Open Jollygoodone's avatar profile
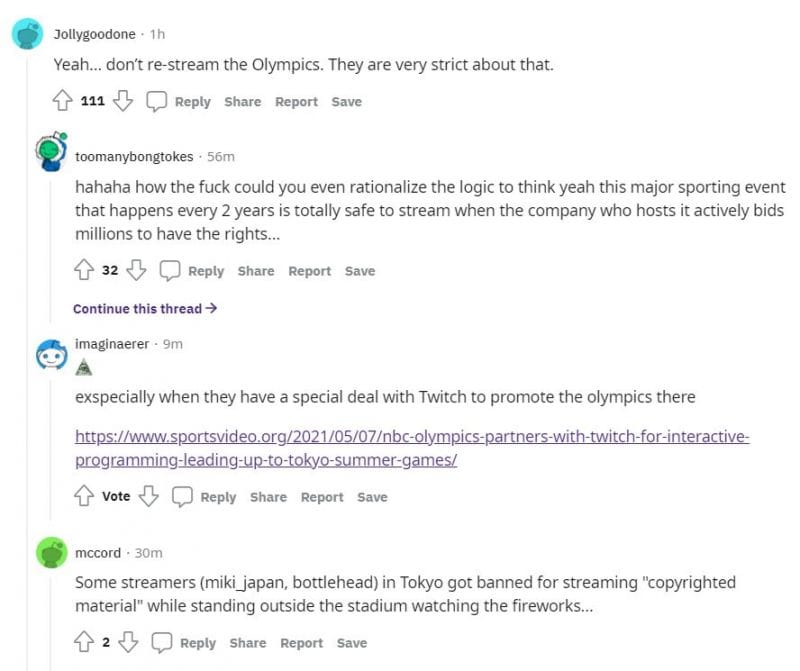800x671 pixels. pyautogui.click(x=27, y=35)
